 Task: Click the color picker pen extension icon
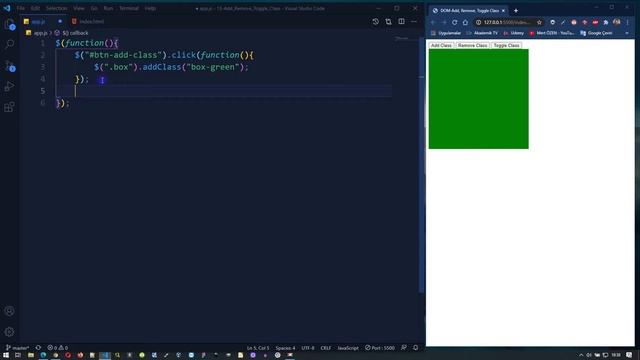pyautogui.click(x=563, y=22)
